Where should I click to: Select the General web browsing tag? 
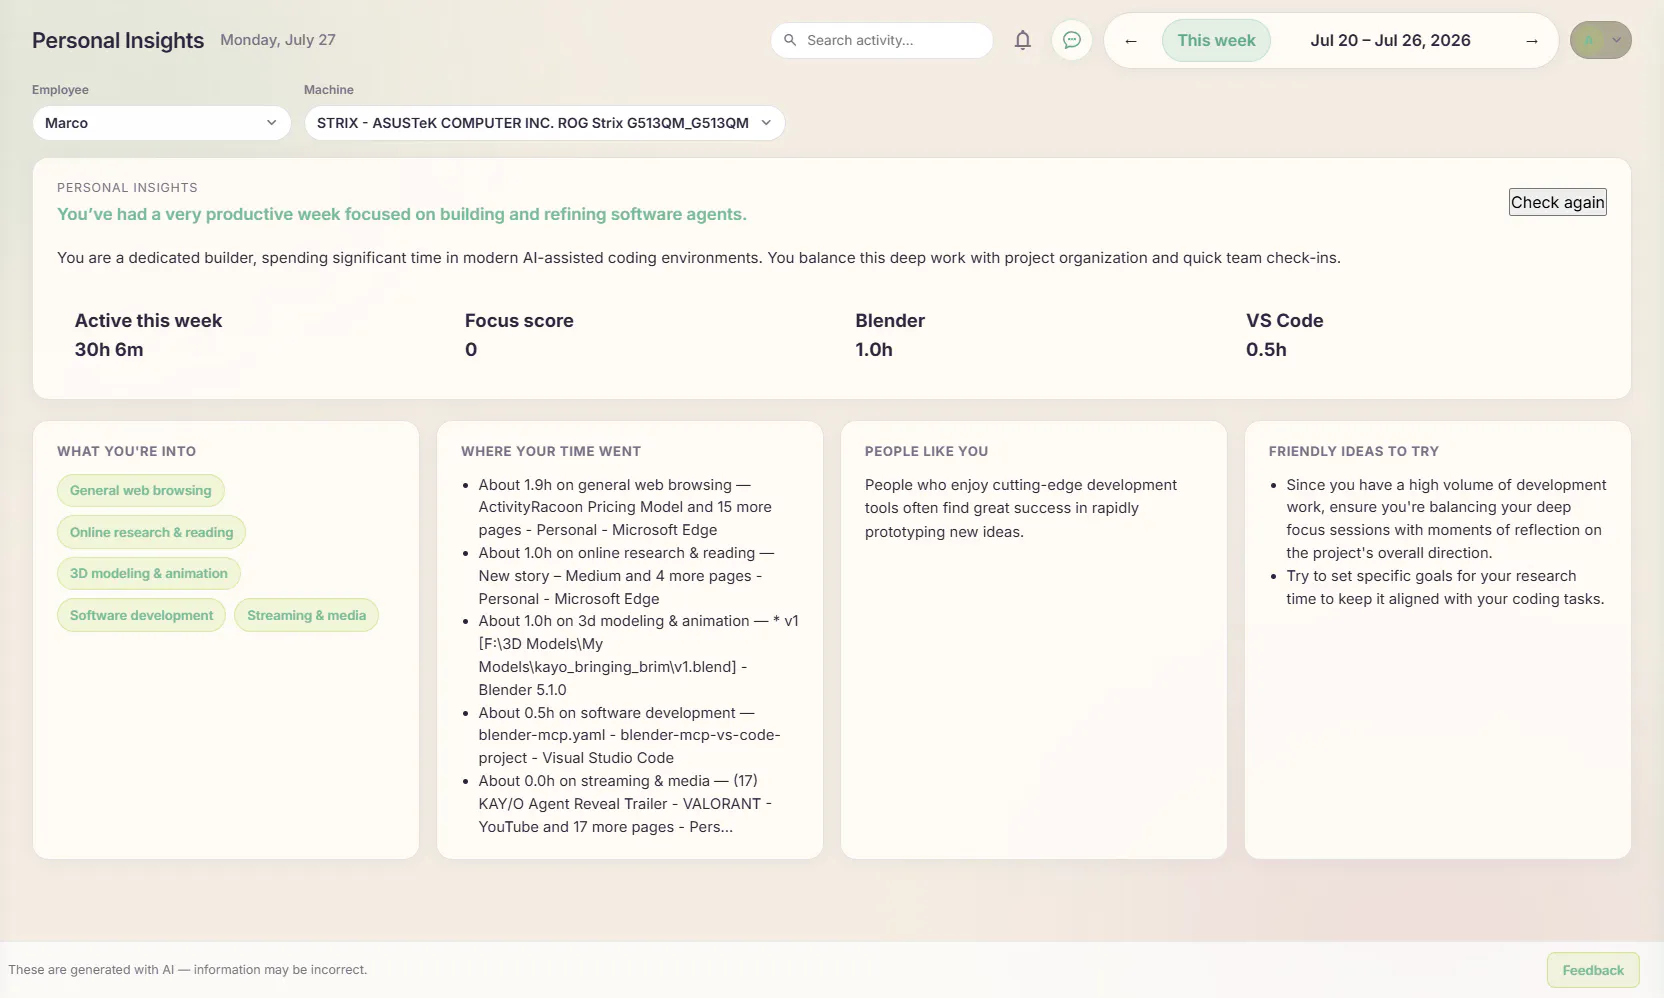141,490
